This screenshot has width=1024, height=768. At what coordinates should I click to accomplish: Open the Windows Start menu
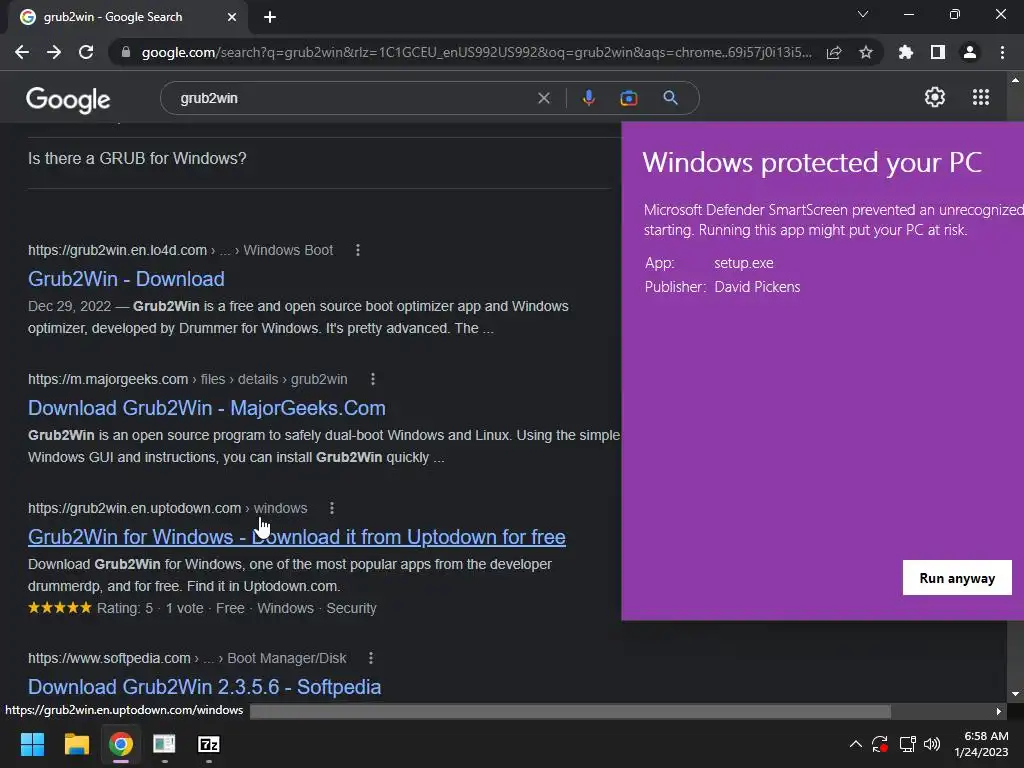click(x=32, y=744)
